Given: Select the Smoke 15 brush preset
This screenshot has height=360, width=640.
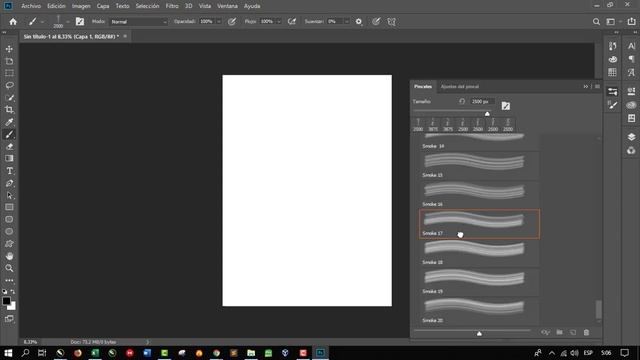Looking at the screenshot, I should click(x=479, y=166).
